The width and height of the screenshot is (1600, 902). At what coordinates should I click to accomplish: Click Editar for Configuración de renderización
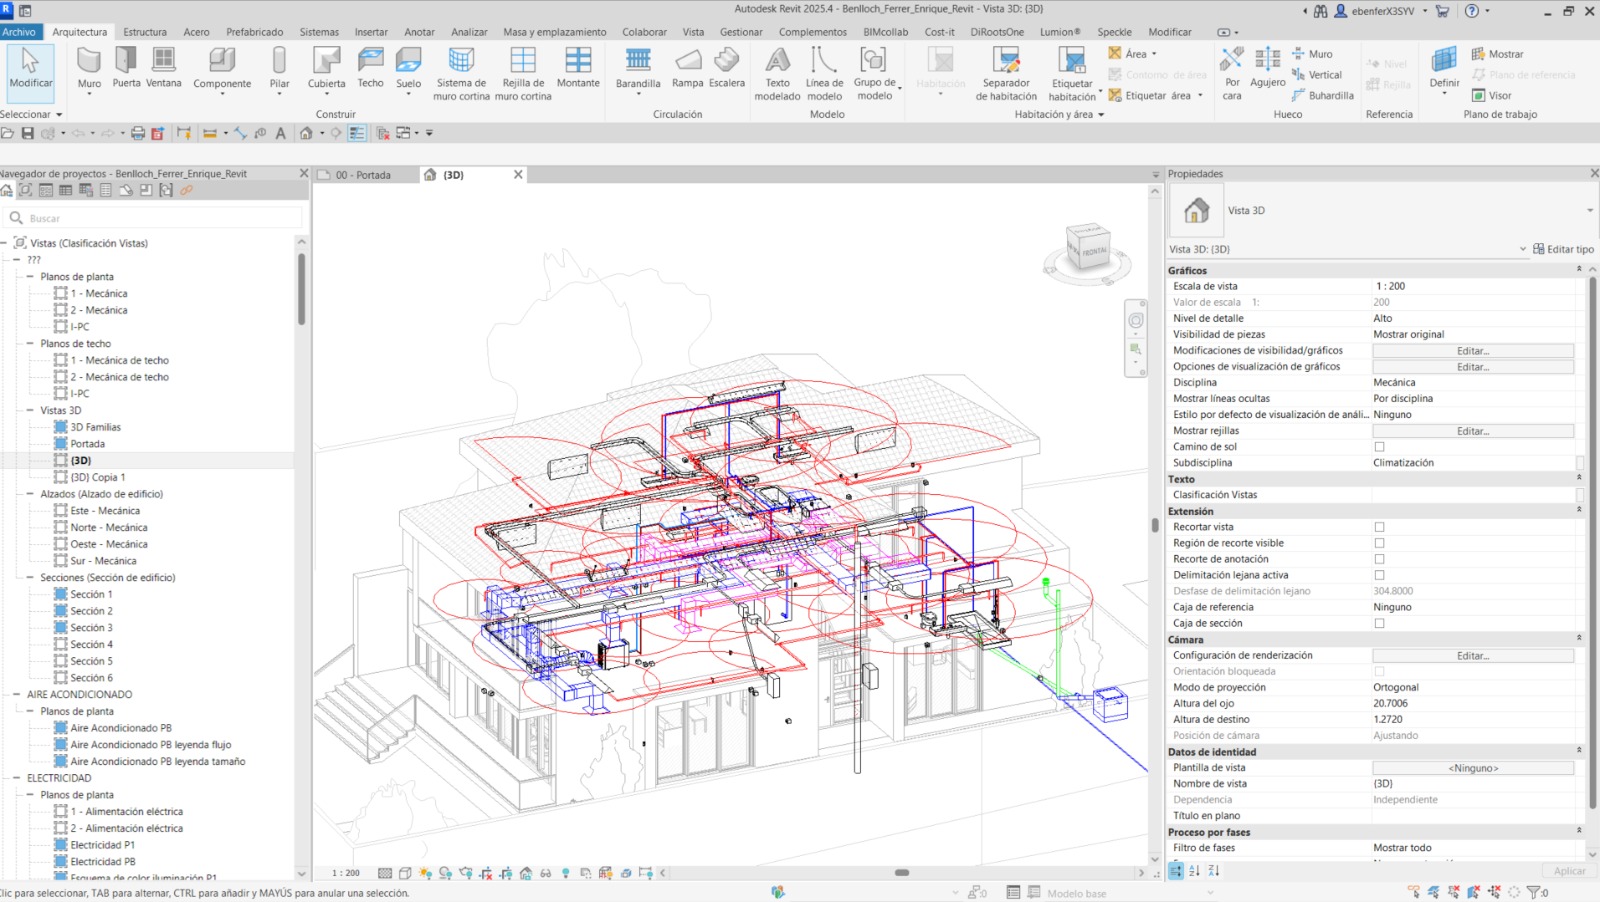click(1473, 656)
